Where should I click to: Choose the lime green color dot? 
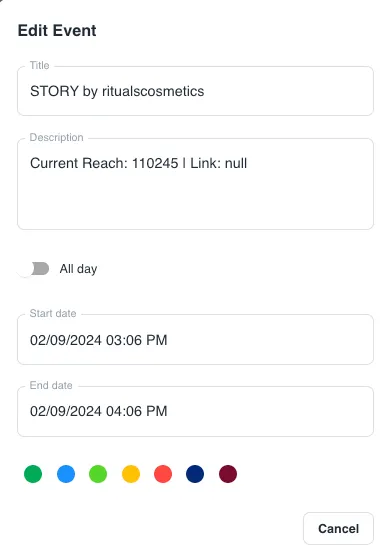(98, 474)
